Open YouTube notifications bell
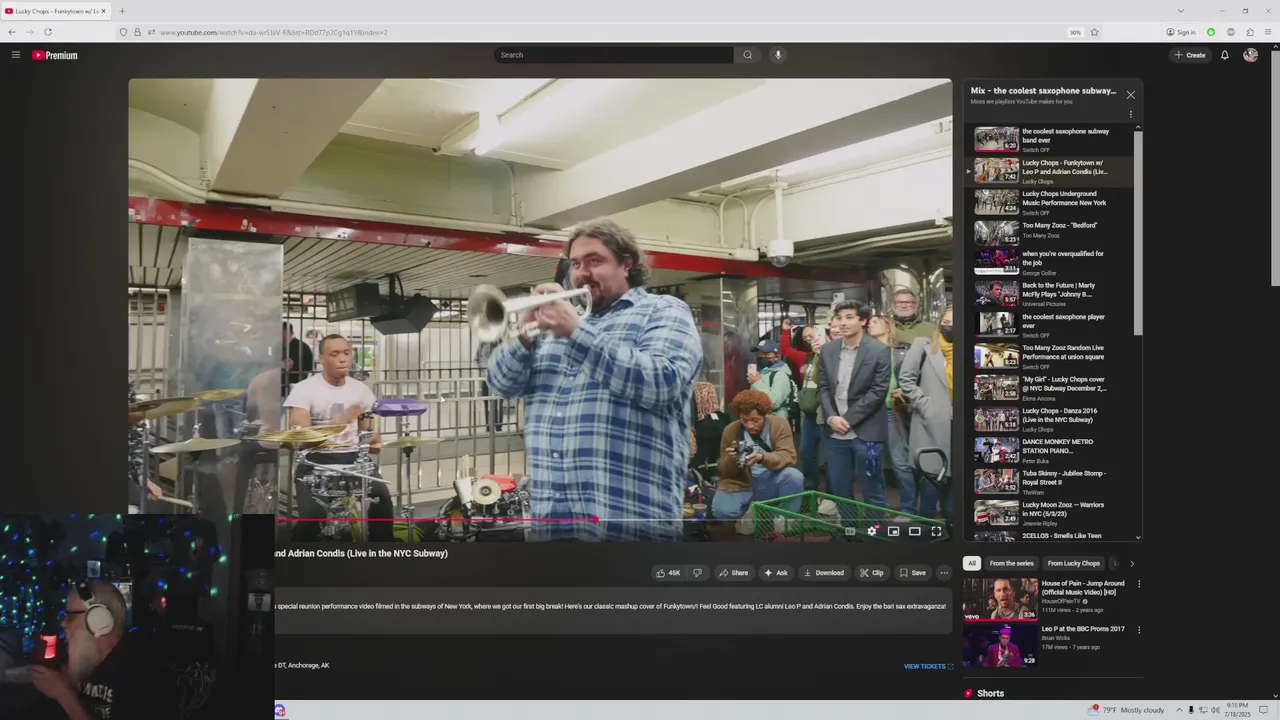Viewport: 1280px width, 720px height. tap(1224, 55)
